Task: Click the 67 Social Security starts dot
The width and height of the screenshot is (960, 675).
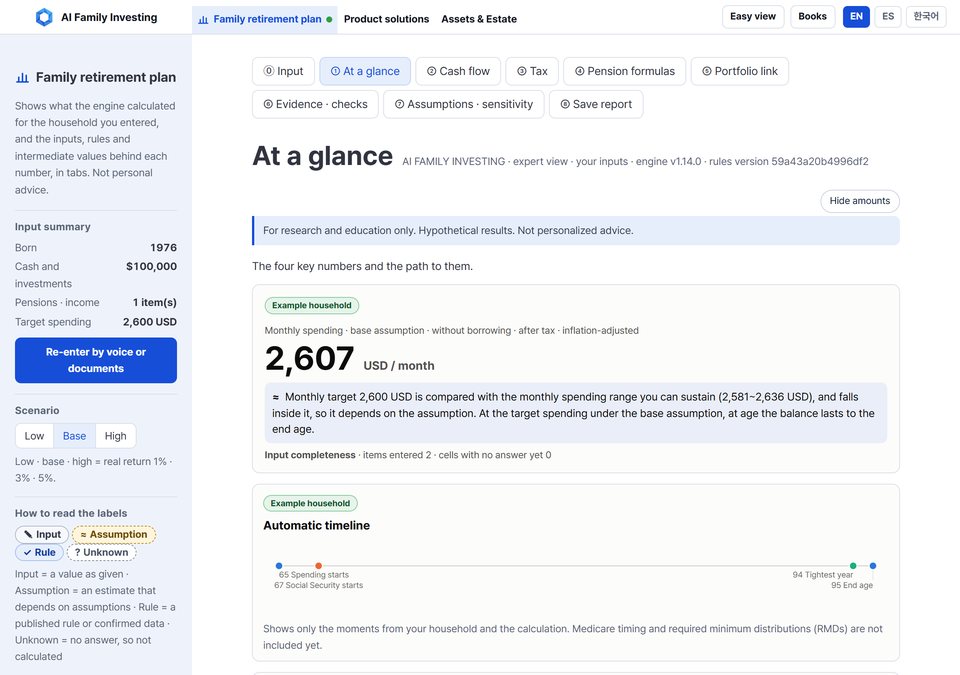Action: click(x=318, y=566)
